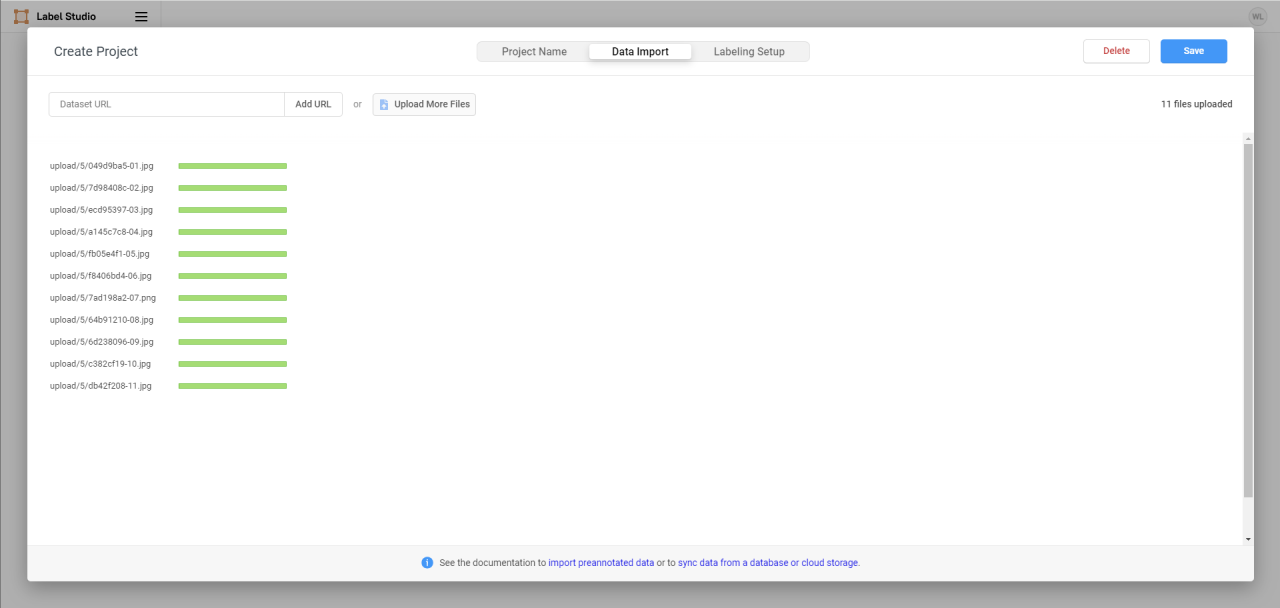This screenshot has height=608, width=1280.
Task: Save the project with Save button
Action: [1194, 51]
